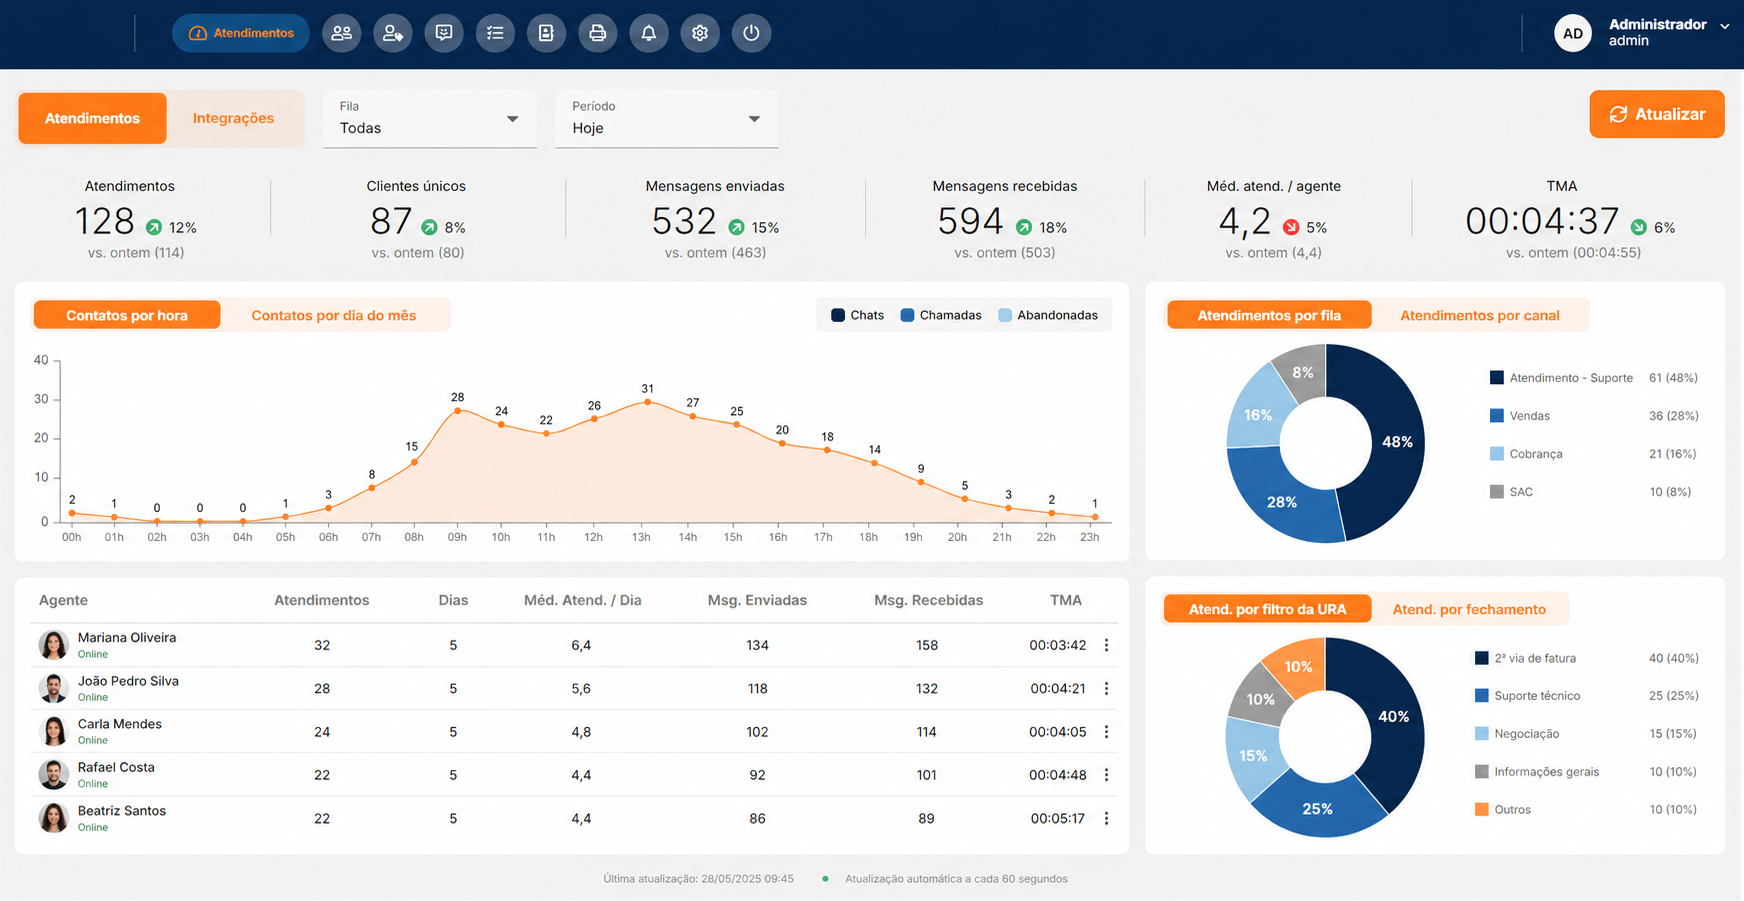
Task: Click the 13h peak point labeled 31
Action: [647, 402]
